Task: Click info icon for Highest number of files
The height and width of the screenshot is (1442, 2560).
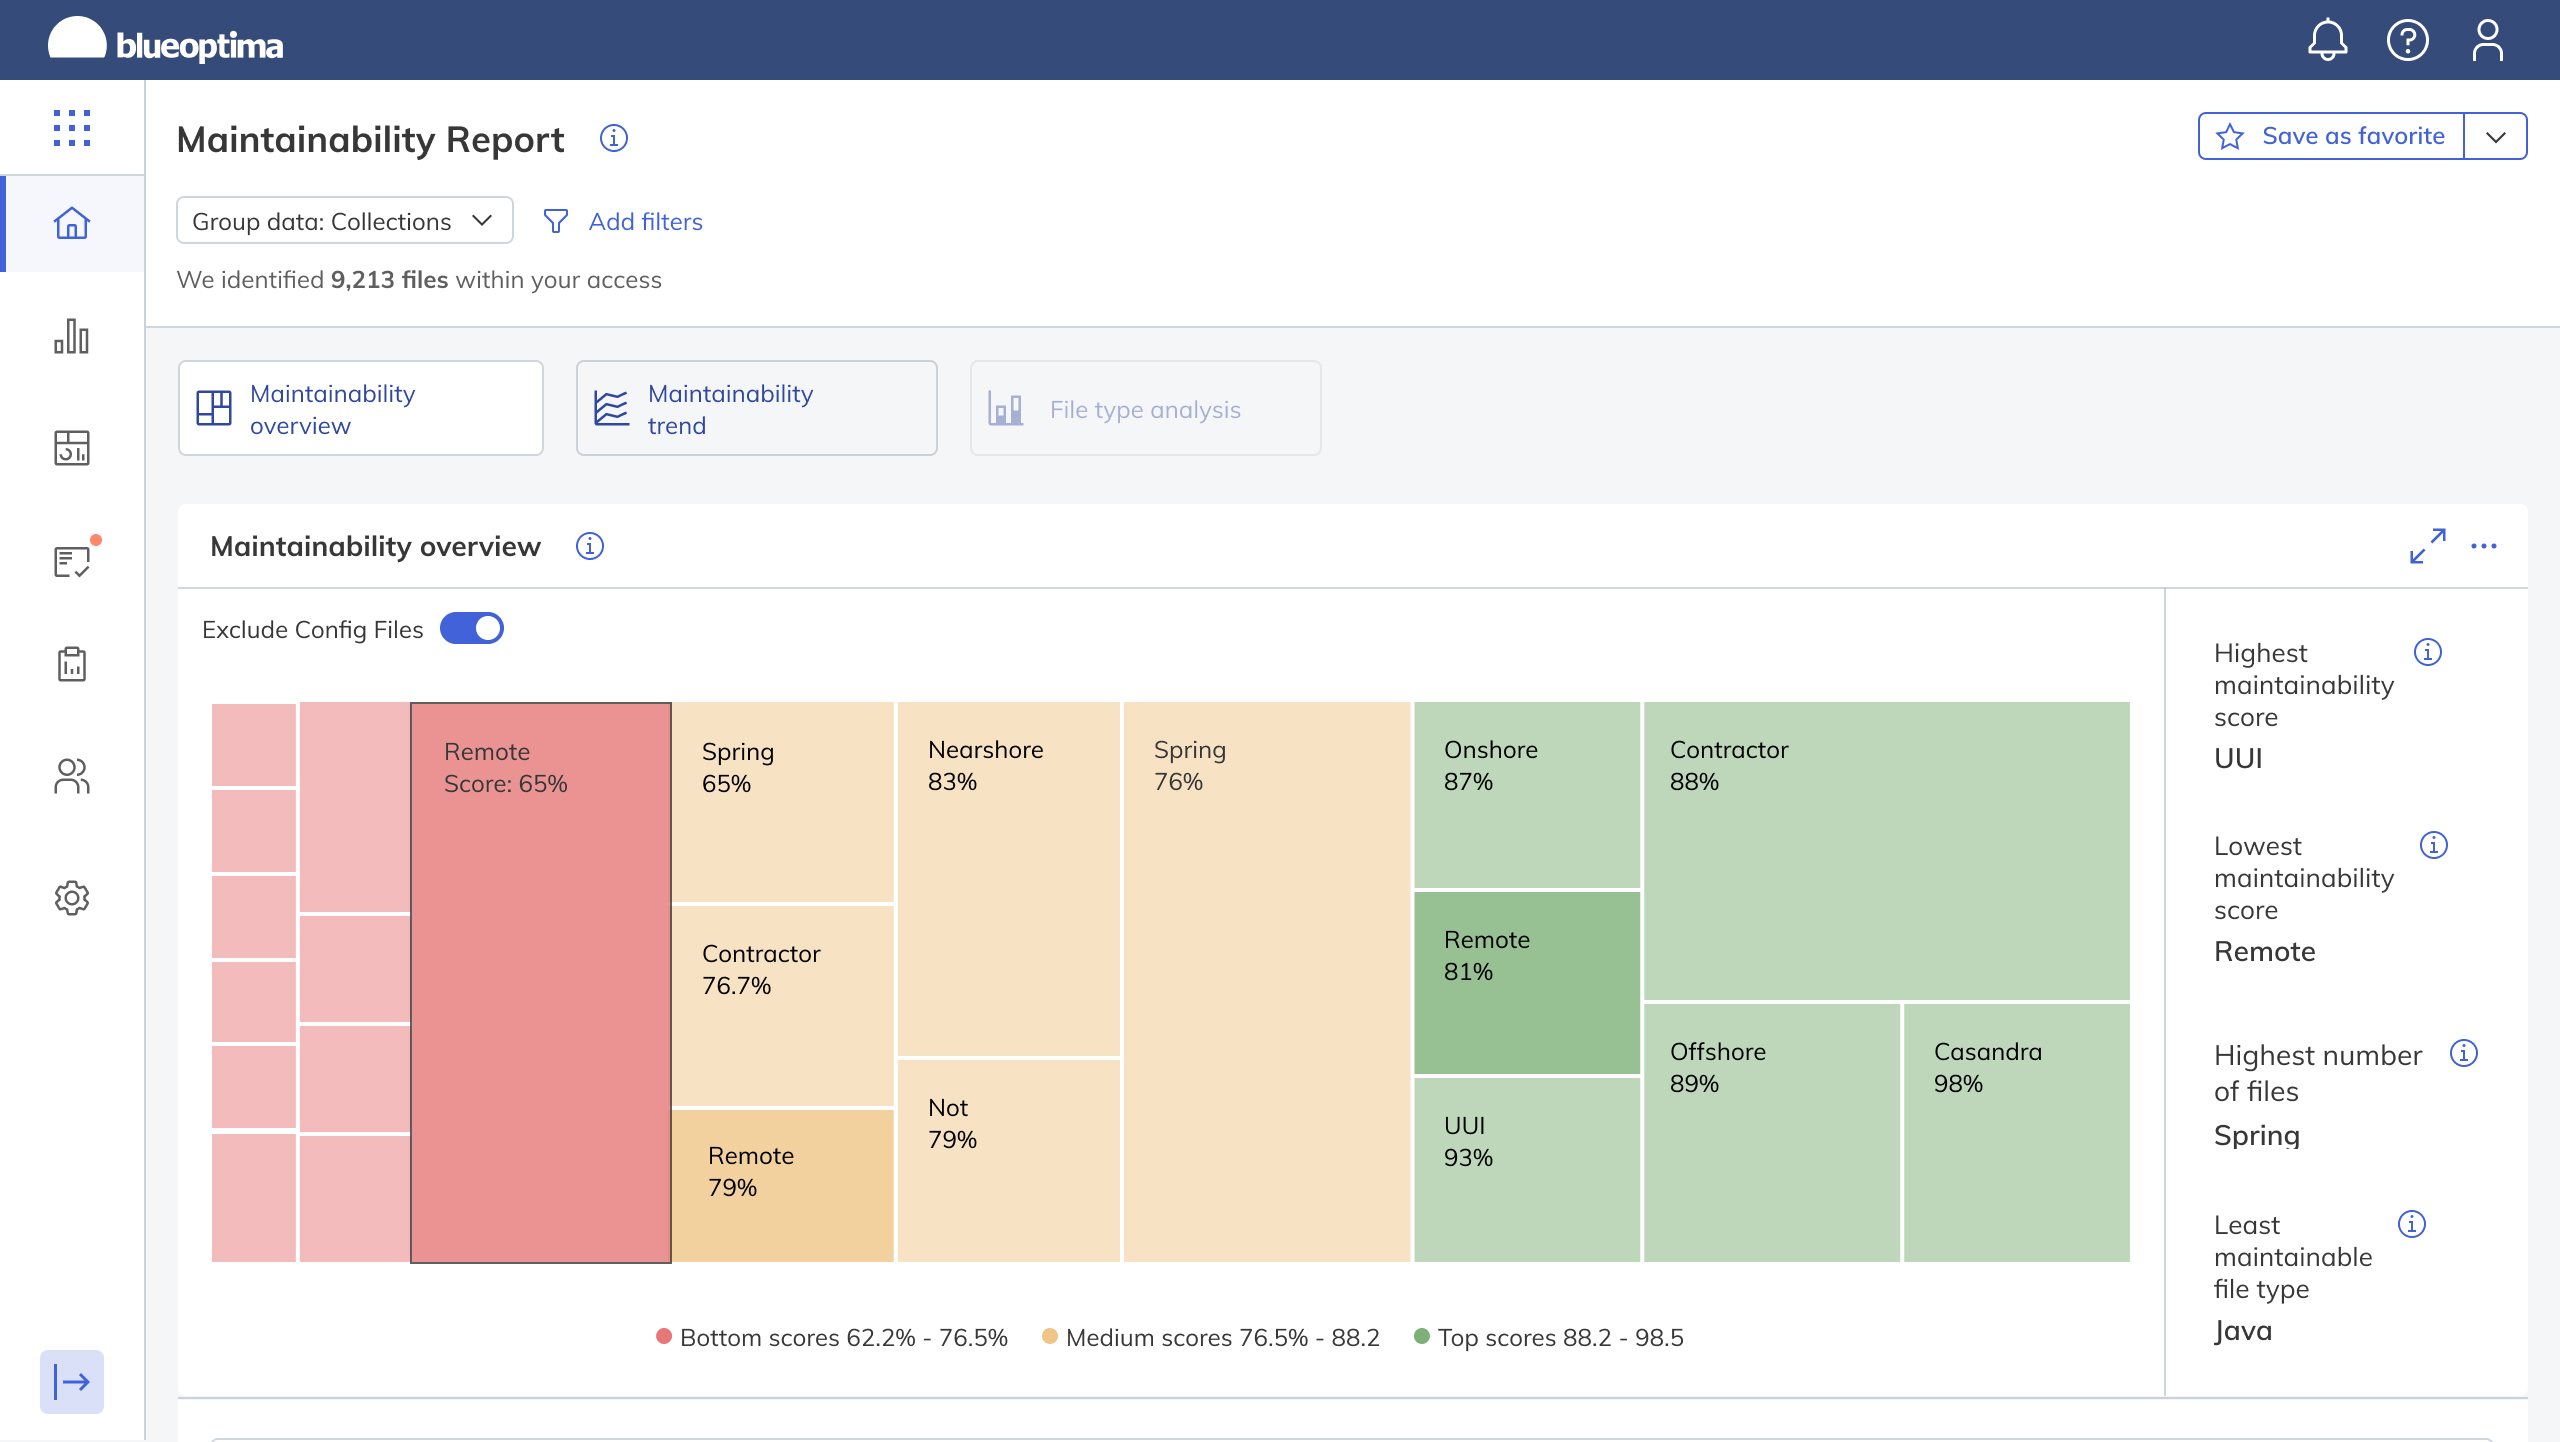Action: pos(2464,1053)
